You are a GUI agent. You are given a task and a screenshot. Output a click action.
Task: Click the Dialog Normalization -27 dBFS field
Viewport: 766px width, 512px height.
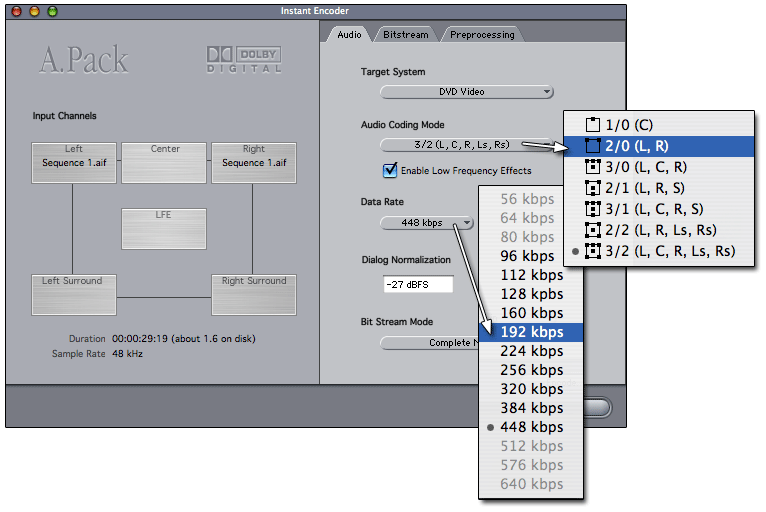point(418,284)
